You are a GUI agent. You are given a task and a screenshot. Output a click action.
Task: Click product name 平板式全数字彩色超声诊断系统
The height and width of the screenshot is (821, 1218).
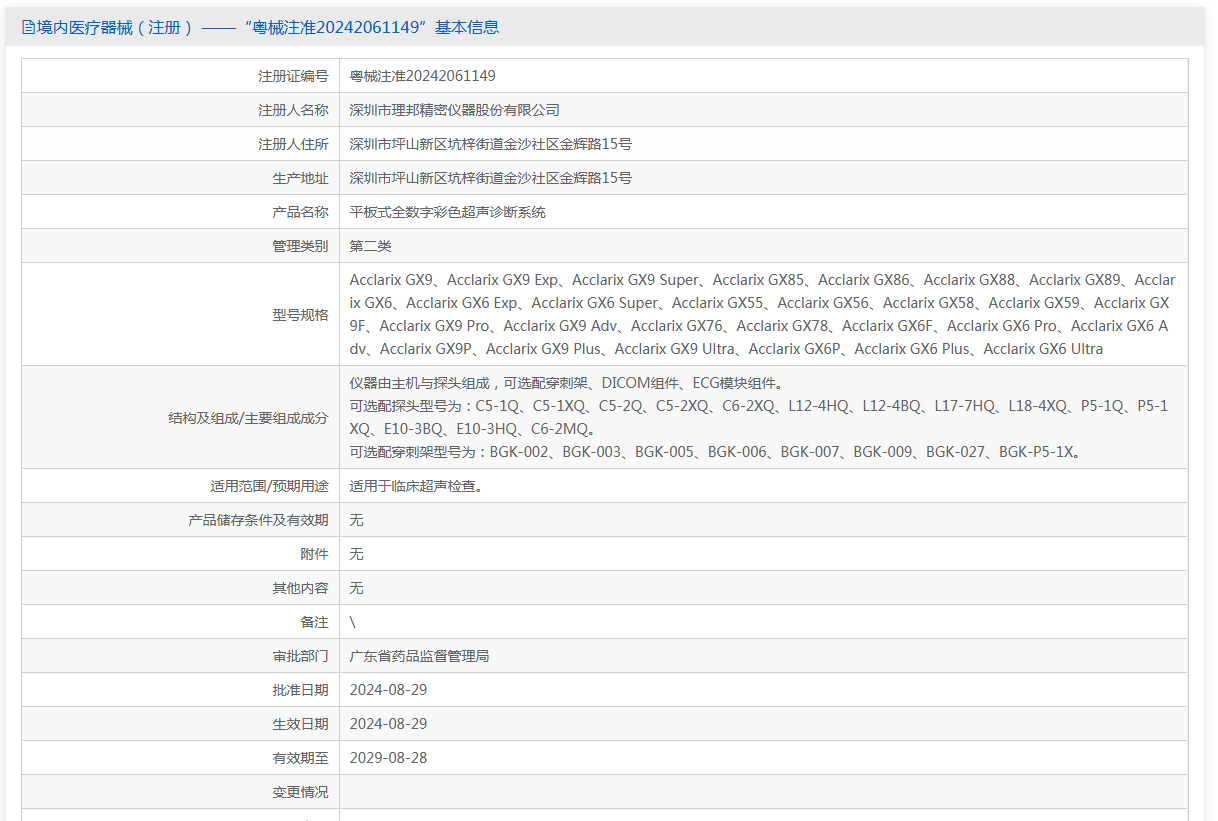pyautogui.click(x=447, y=212)
